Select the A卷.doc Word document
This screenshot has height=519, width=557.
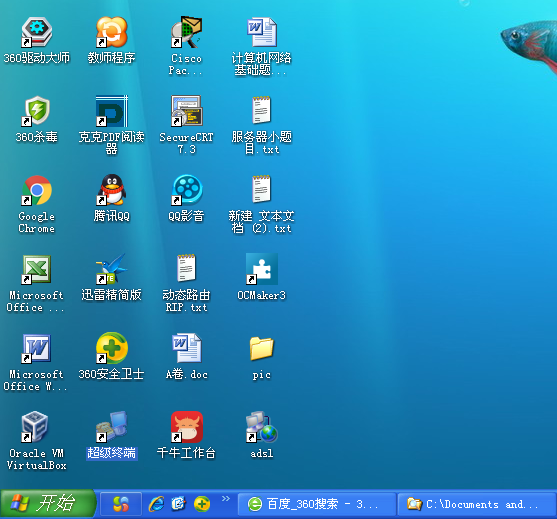186,348
